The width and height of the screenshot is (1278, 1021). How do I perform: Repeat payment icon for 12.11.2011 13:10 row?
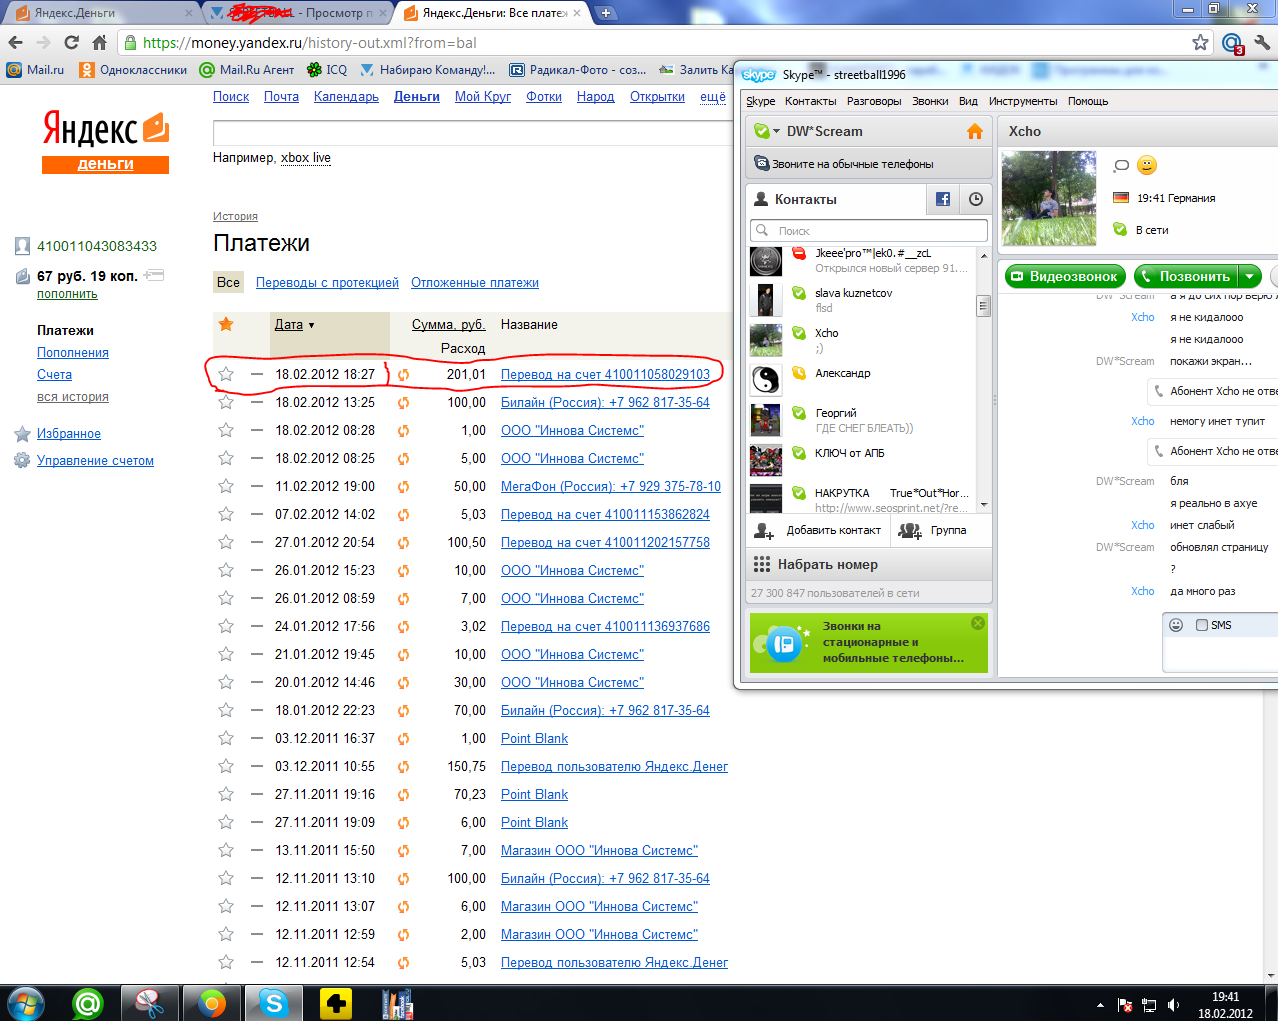point(404,879)
